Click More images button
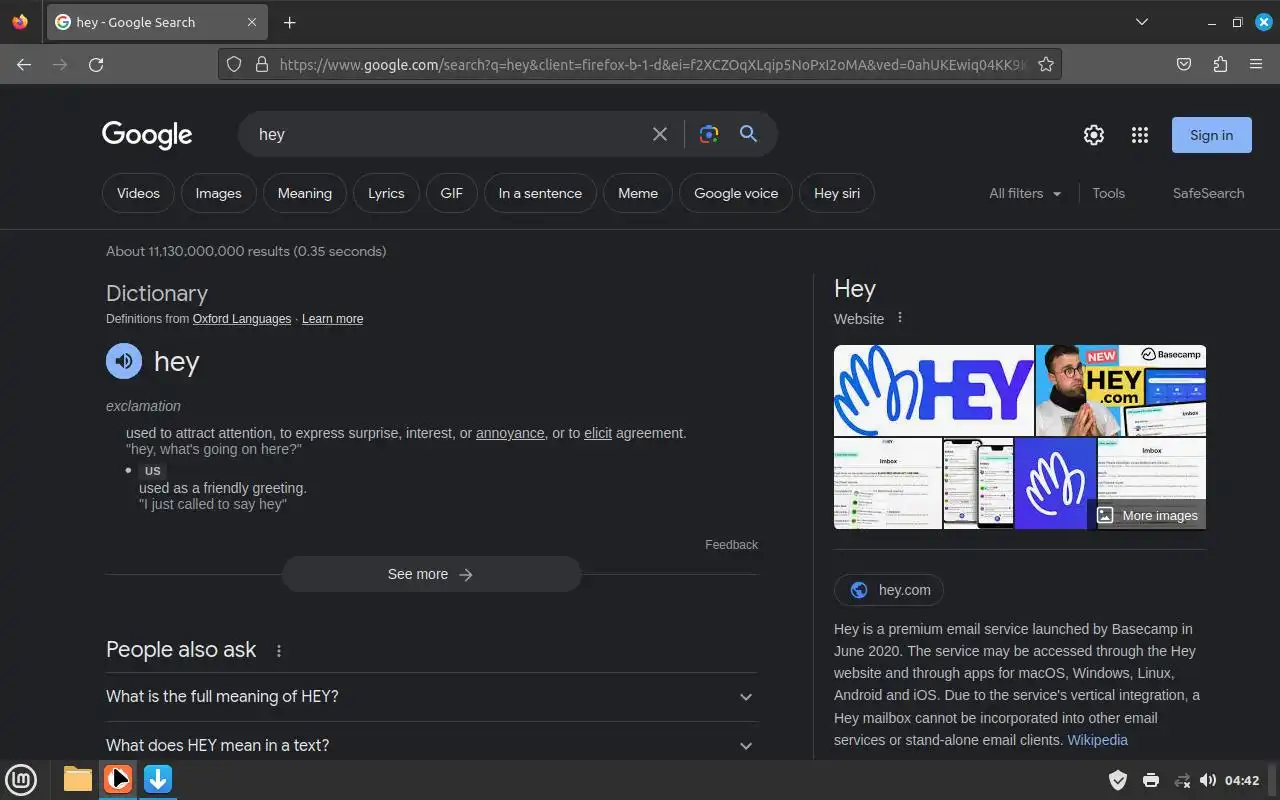The image size is (1280, 800). coord(1147,515)
